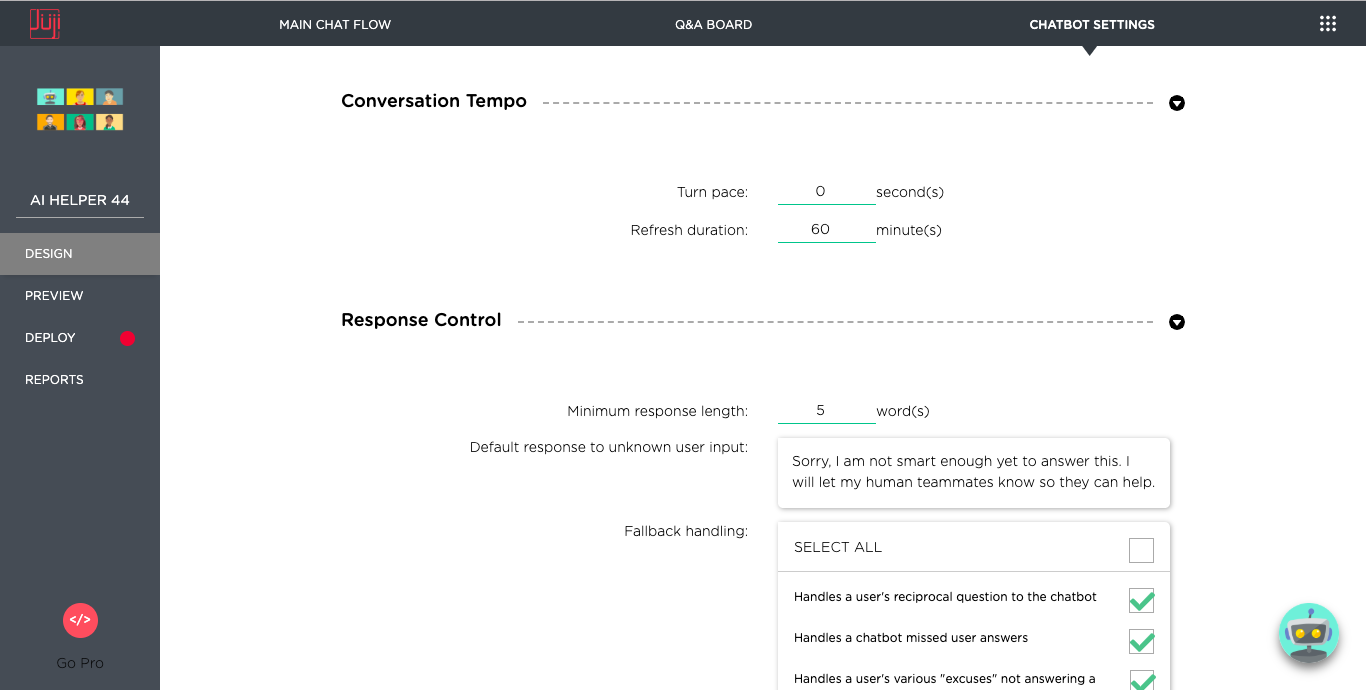Open Preview in the sidebar
This screenshot has height=690, width=1366.
[x=80, y=296]
